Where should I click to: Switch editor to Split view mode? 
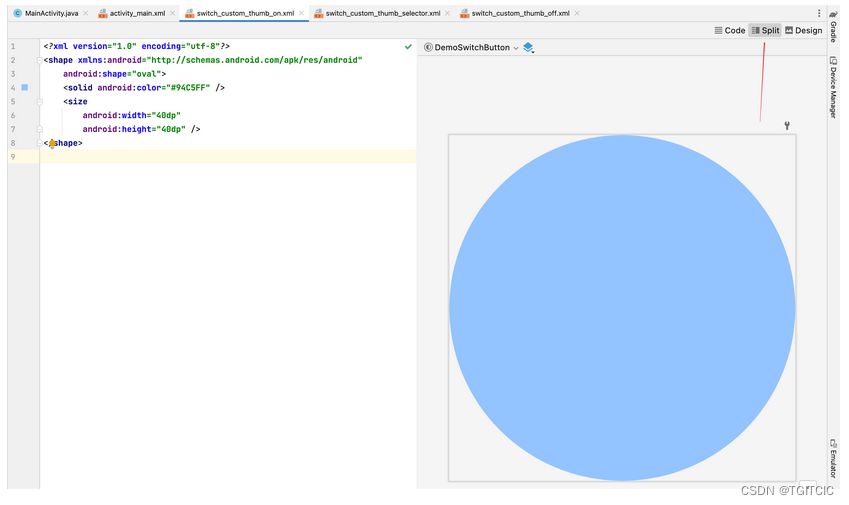tap(765, 30)
